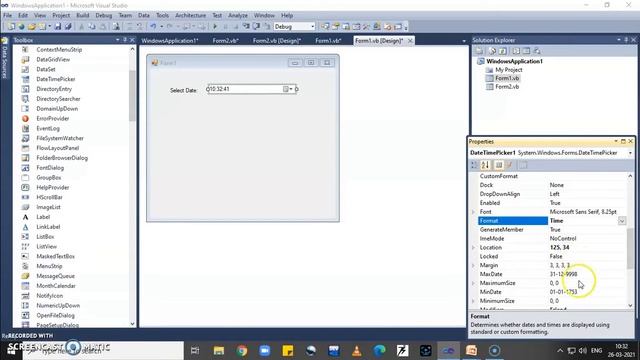Select WindowsApplication1 project node
This screenshot has height=360, width=640.
click(514, 61)
